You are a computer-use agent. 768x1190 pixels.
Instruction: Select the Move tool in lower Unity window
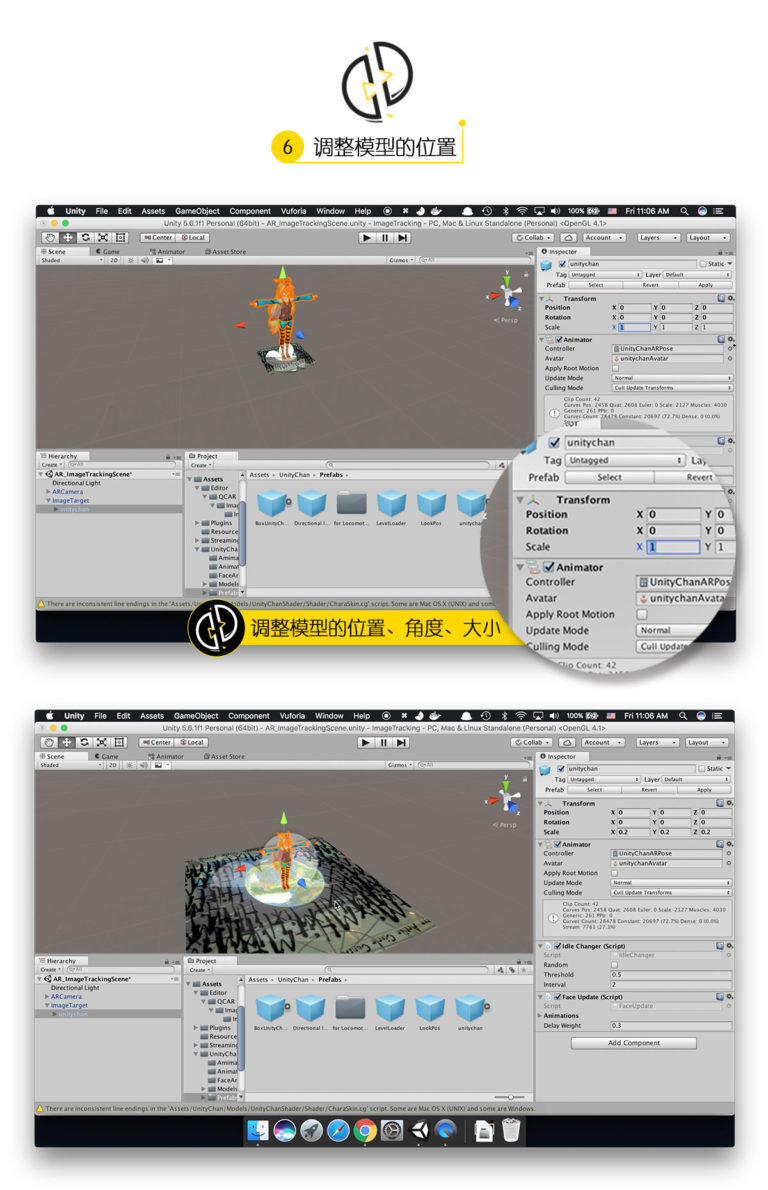tap(66, 742)
